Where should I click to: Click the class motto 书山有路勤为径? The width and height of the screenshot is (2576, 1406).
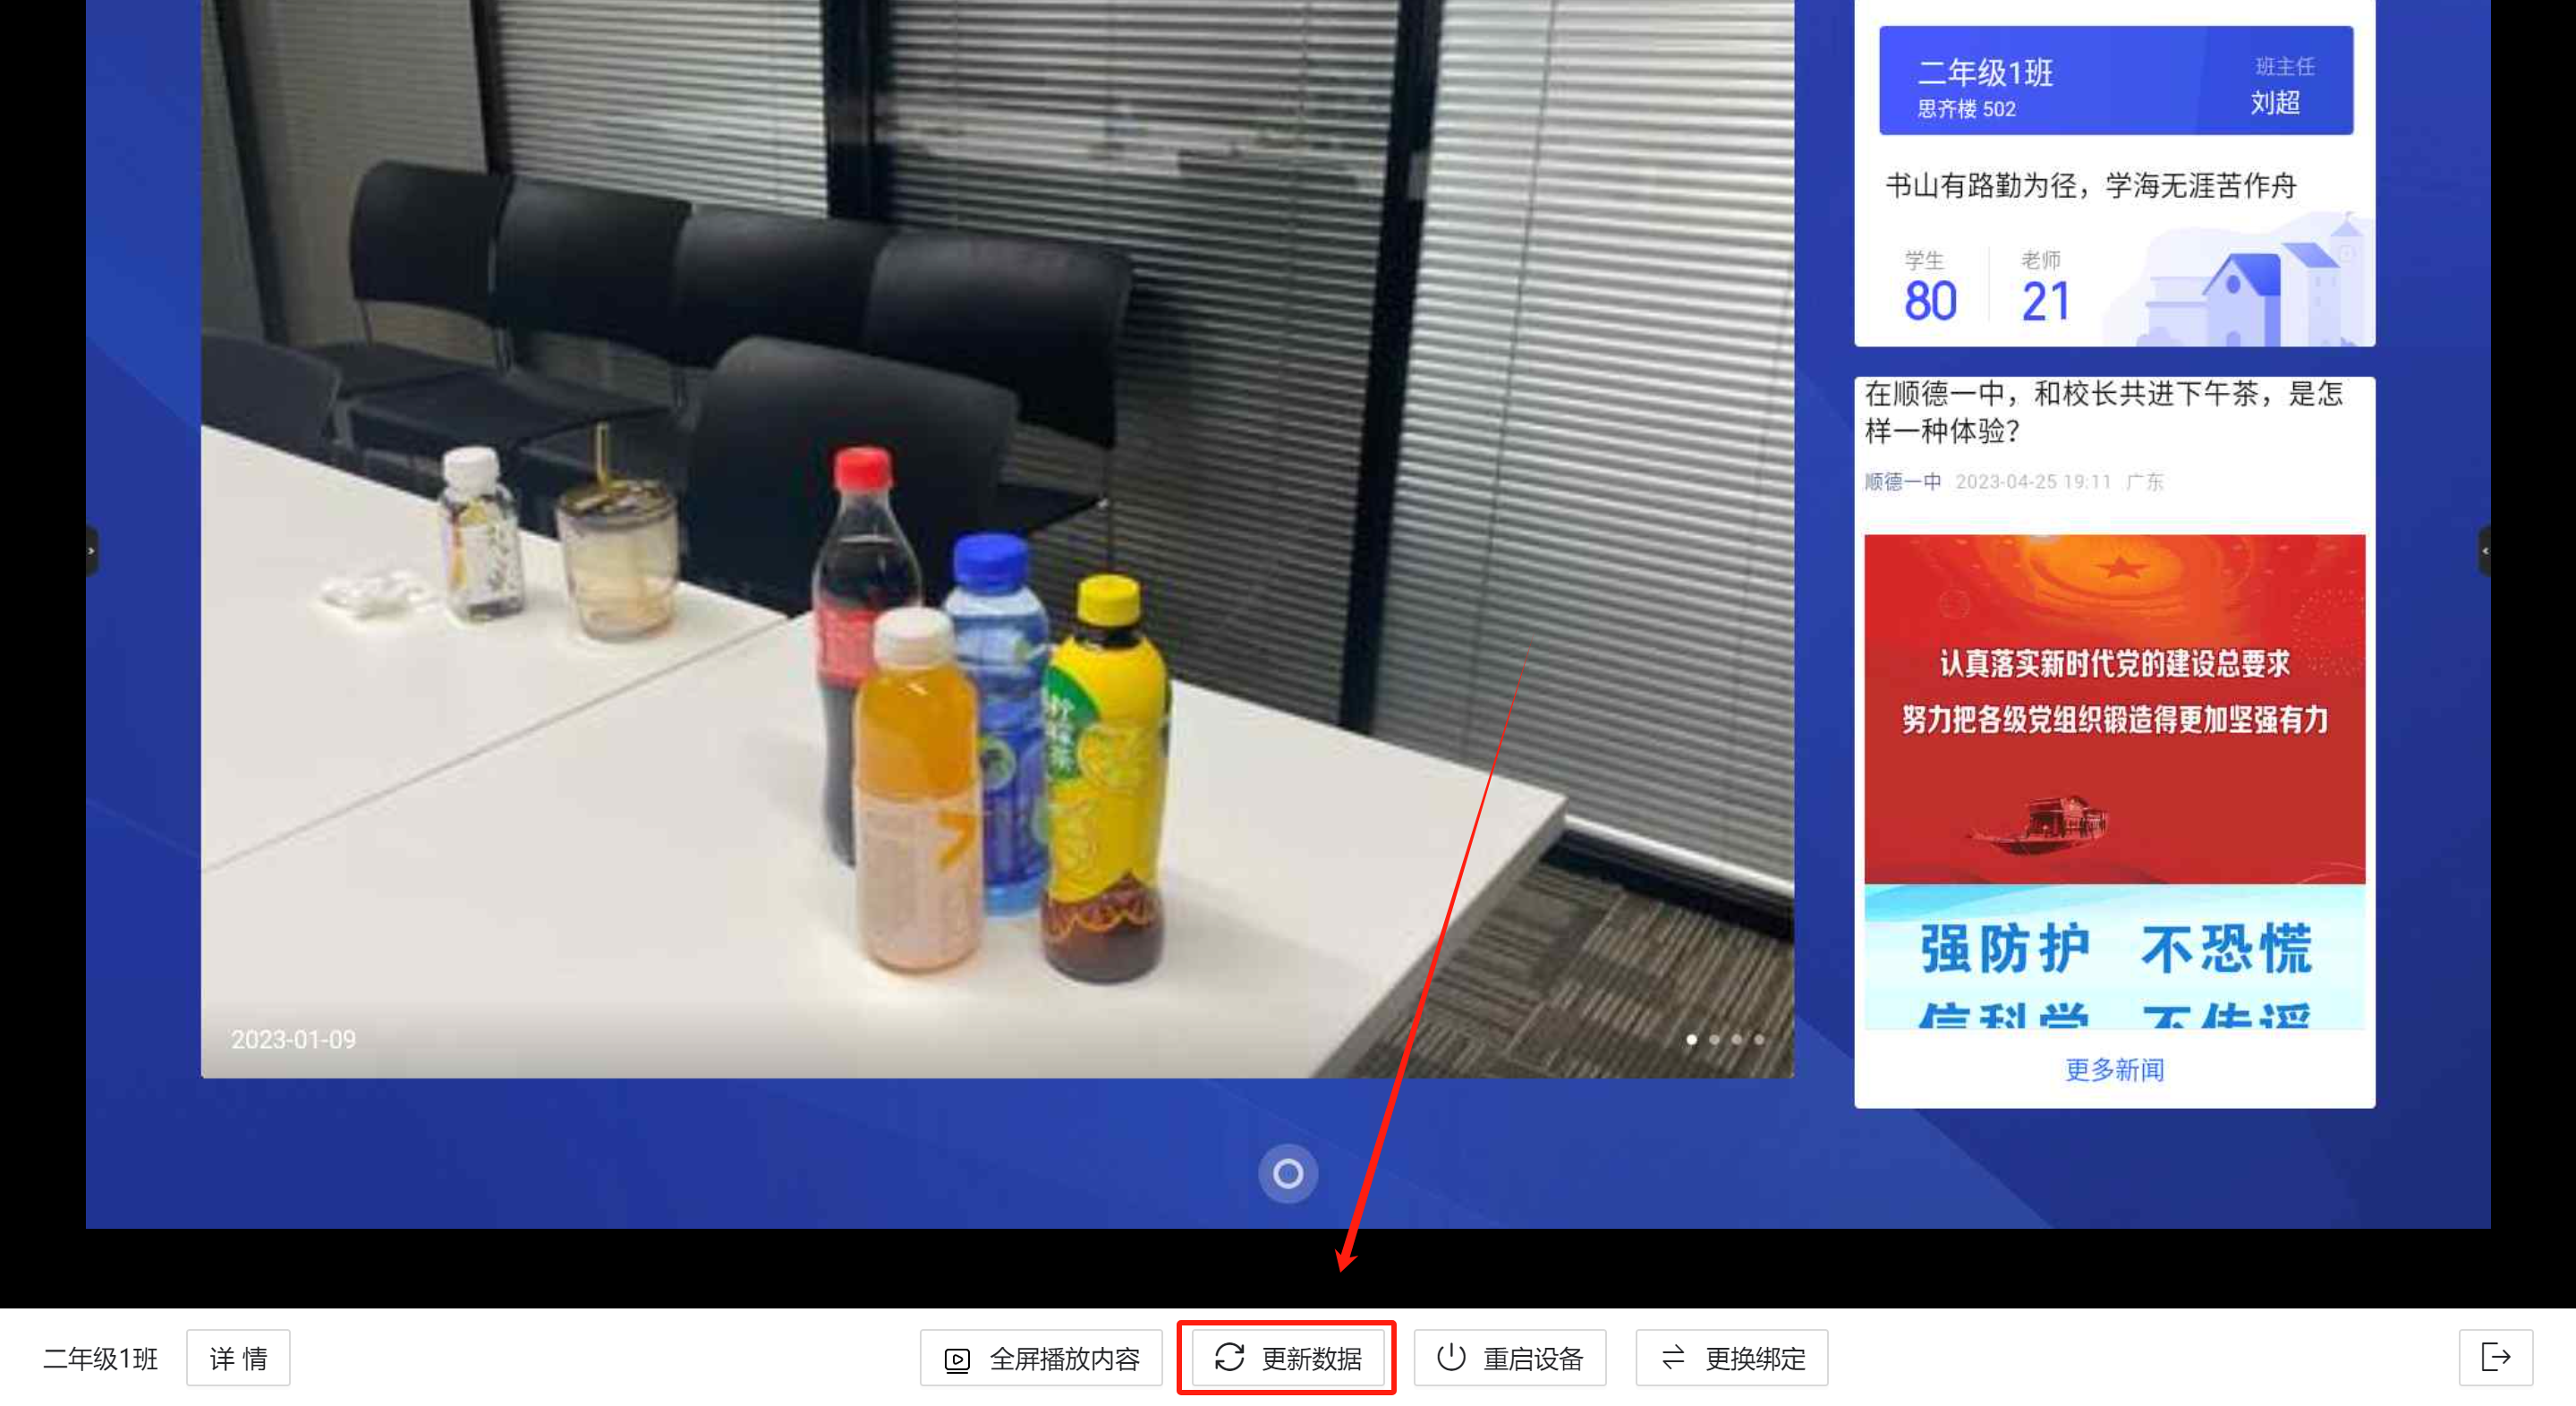pyautogui.click(x=2091, y=186)
